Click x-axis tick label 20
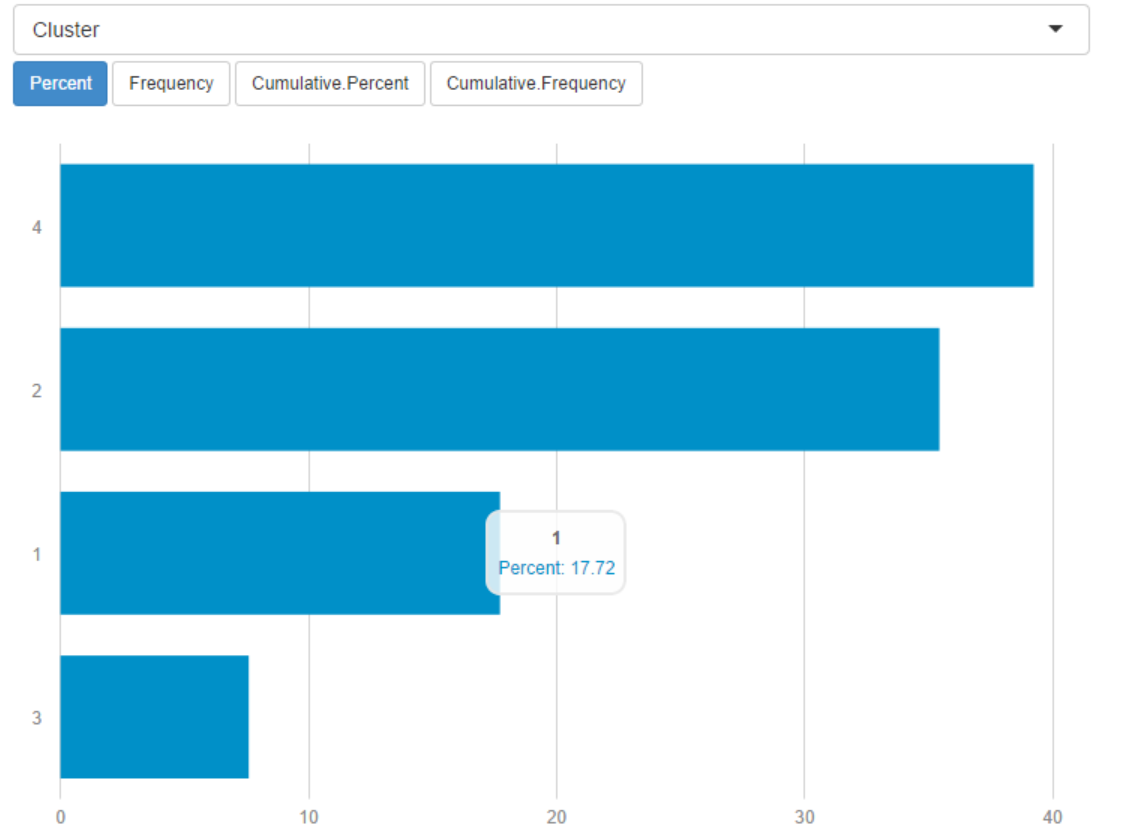 click(x=557, y=817)
